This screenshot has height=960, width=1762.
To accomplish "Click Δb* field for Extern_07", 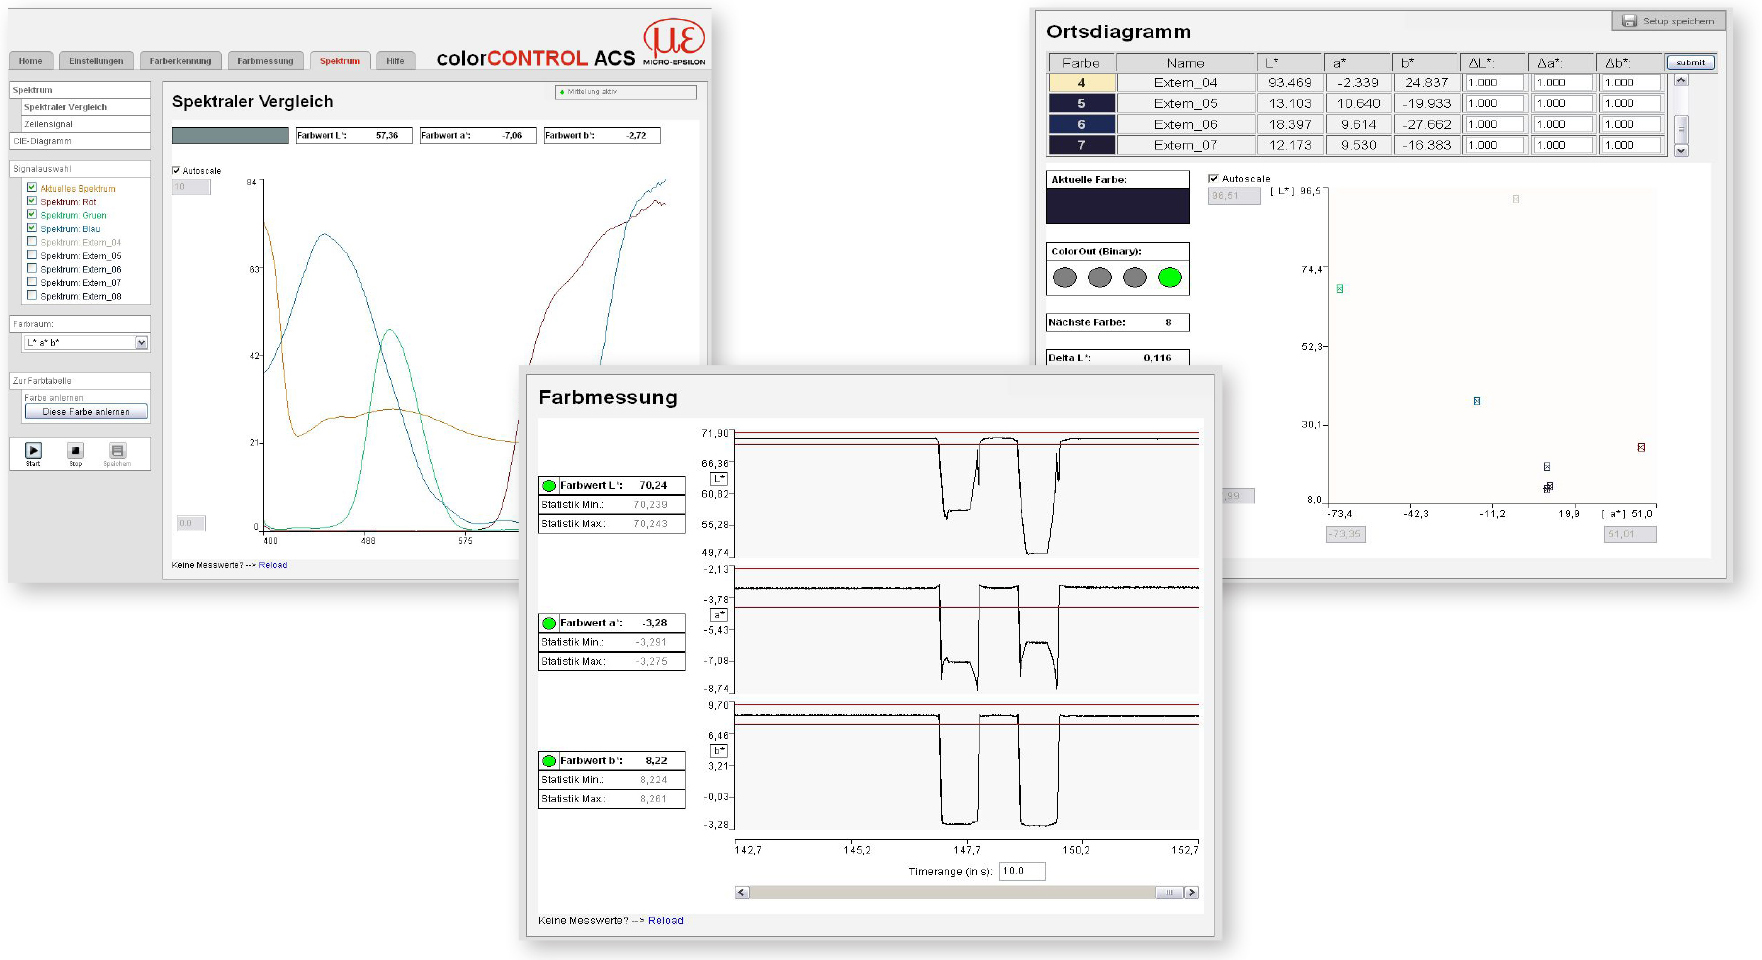I will 1632,145.
